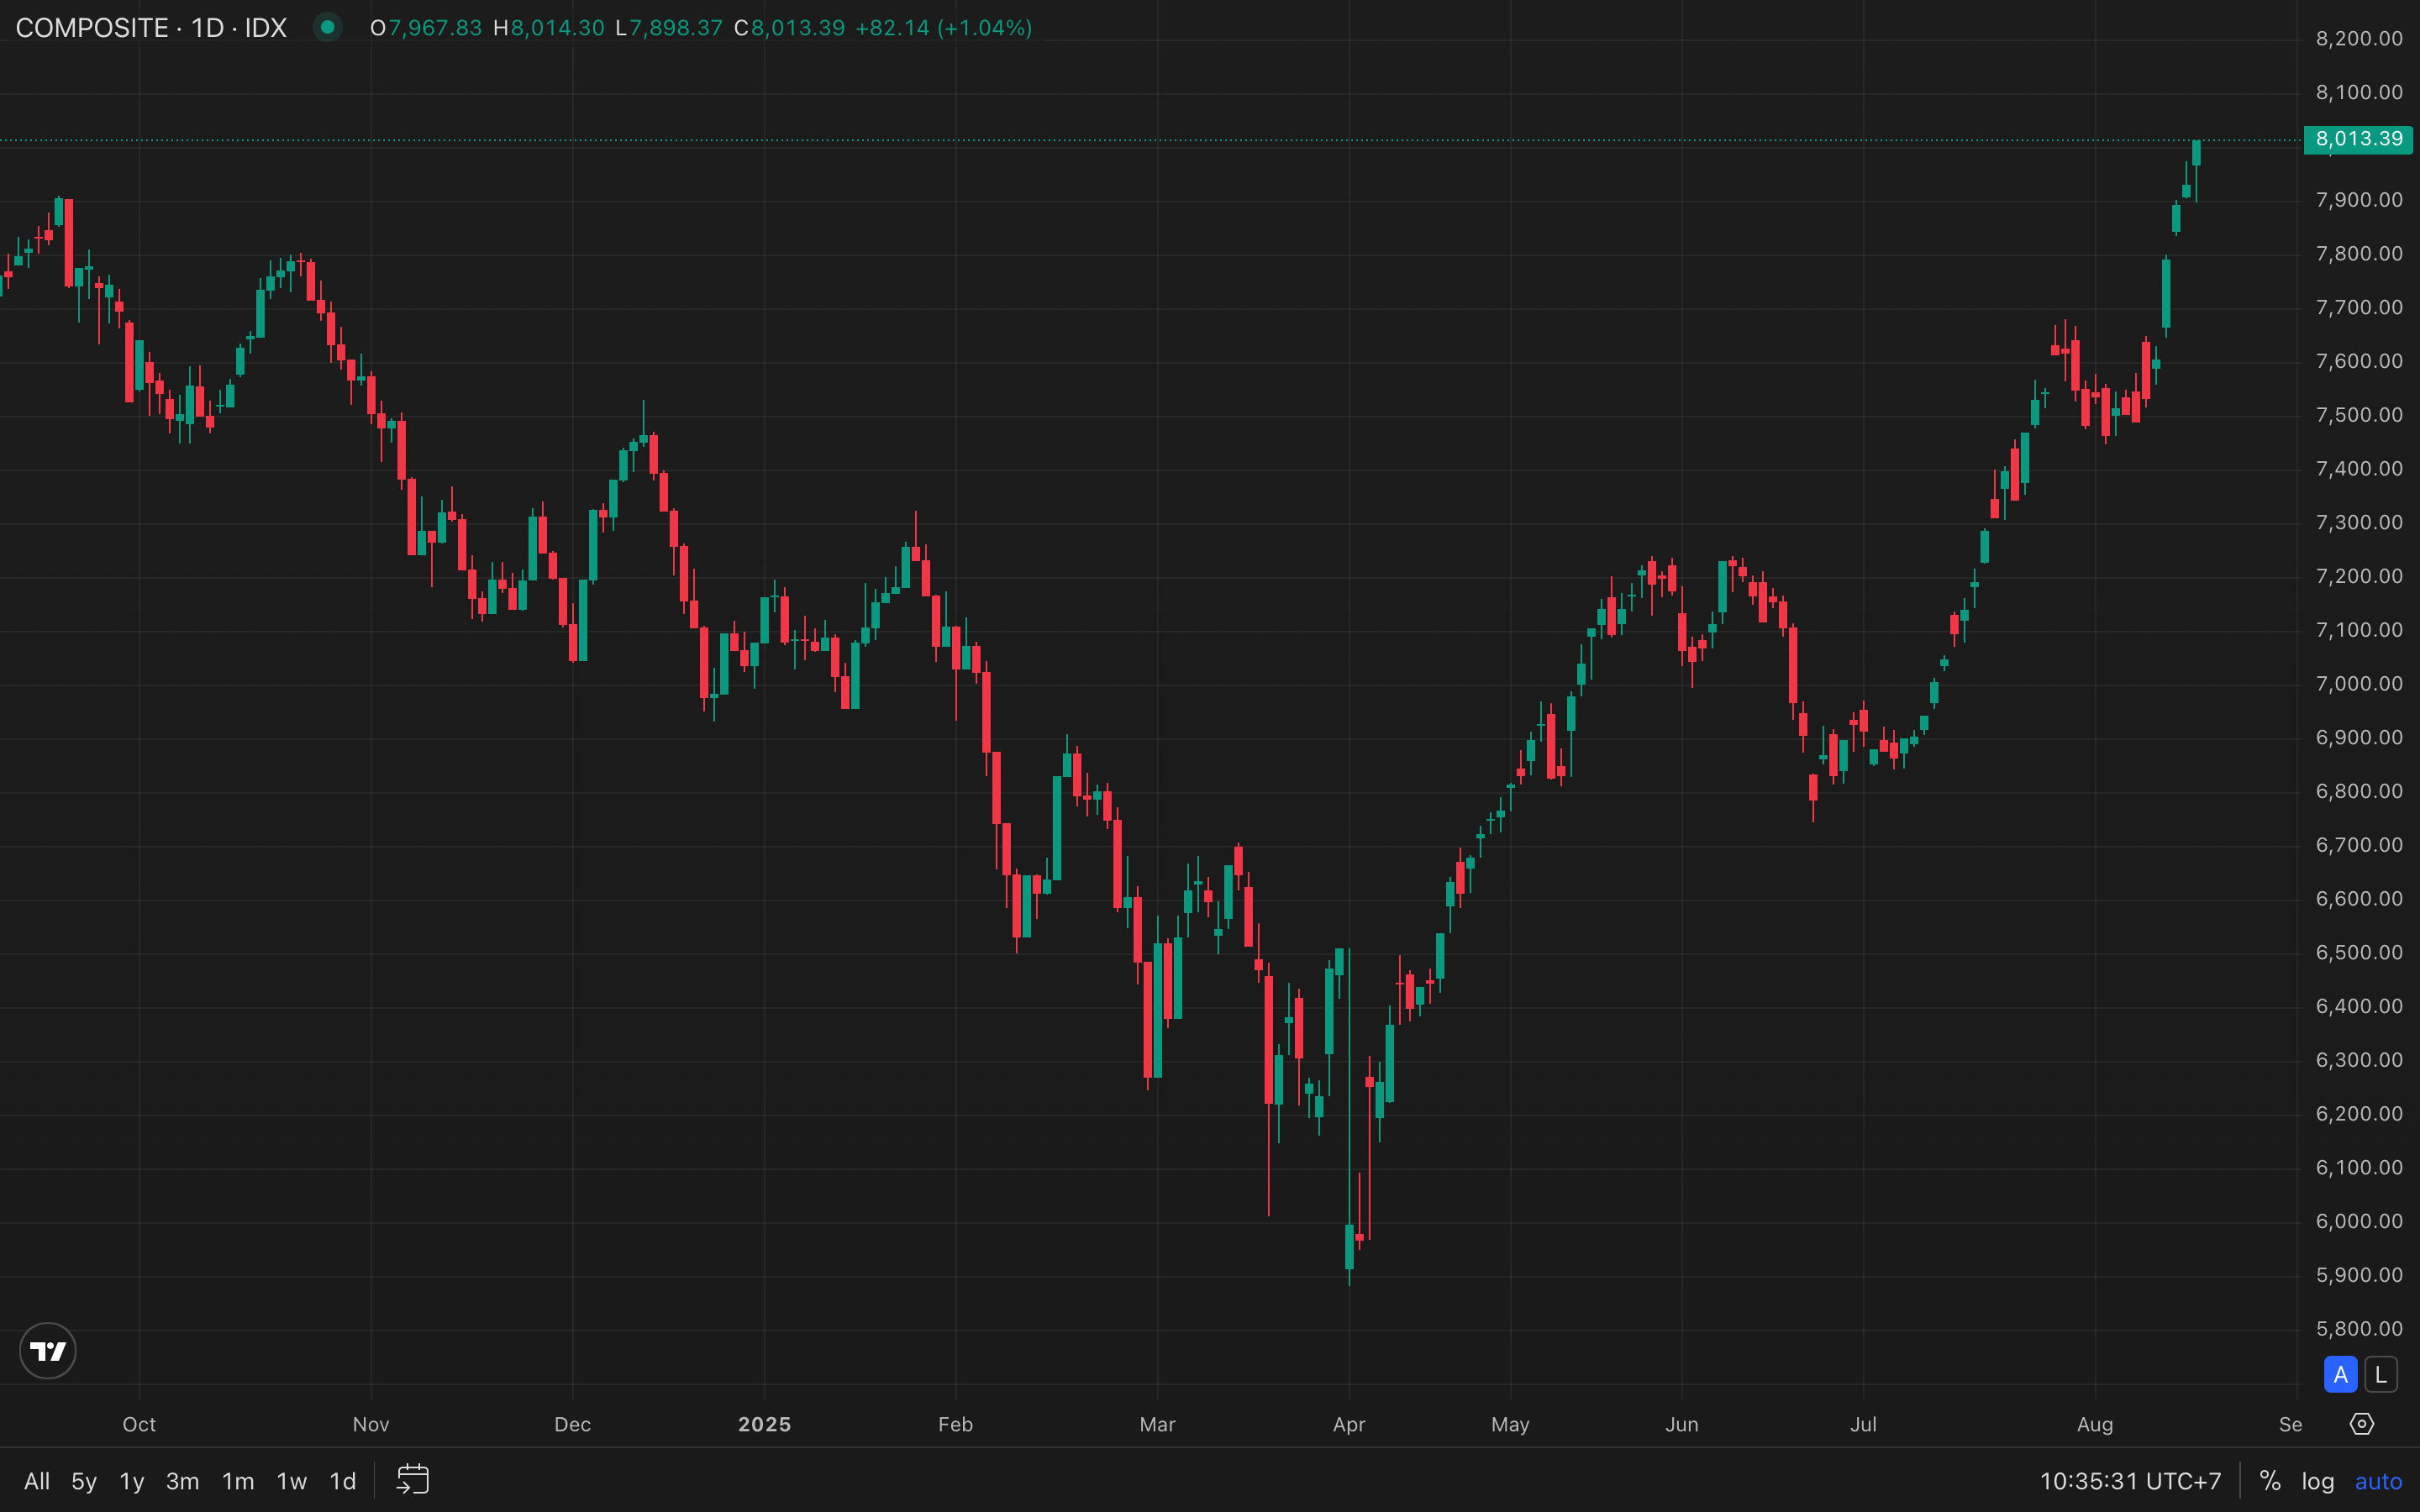The height and width of the screenshot is (1512, 2420).
Task: Click the change value +82.14 (+1.04%)
Action: [943, 28]
